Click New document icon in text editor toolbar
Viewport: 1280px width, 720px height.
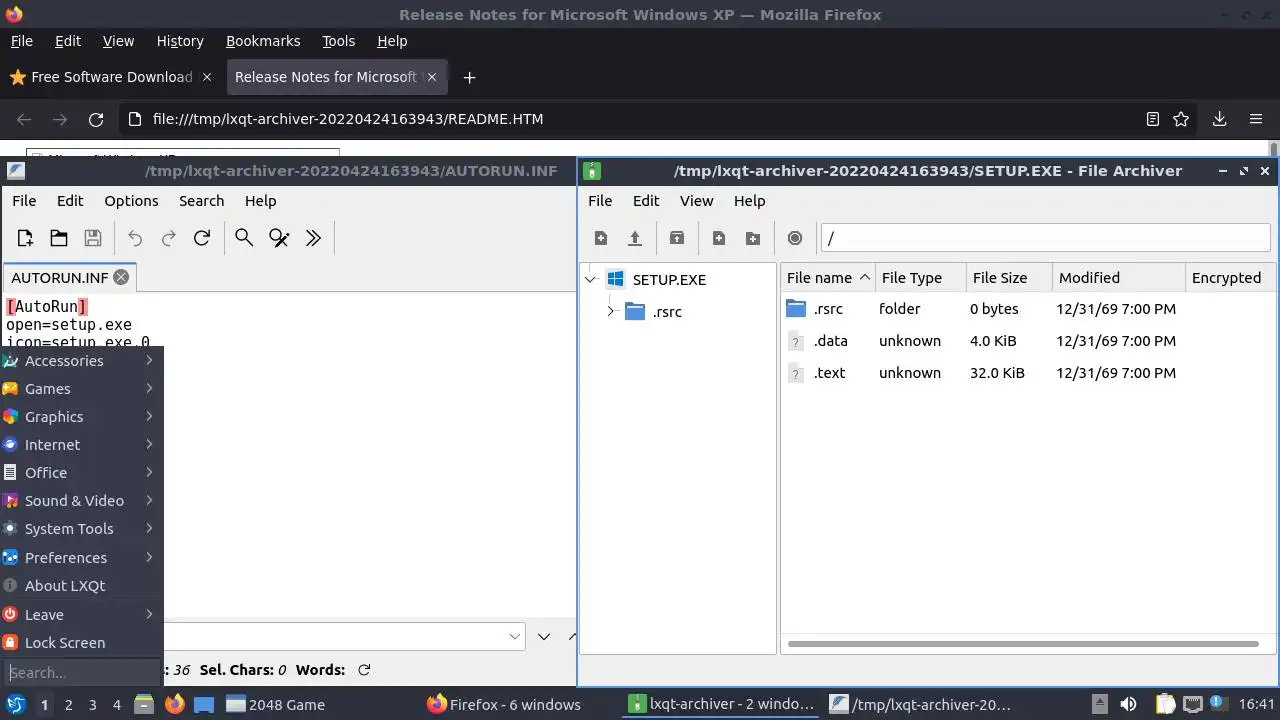click(25, 238)
